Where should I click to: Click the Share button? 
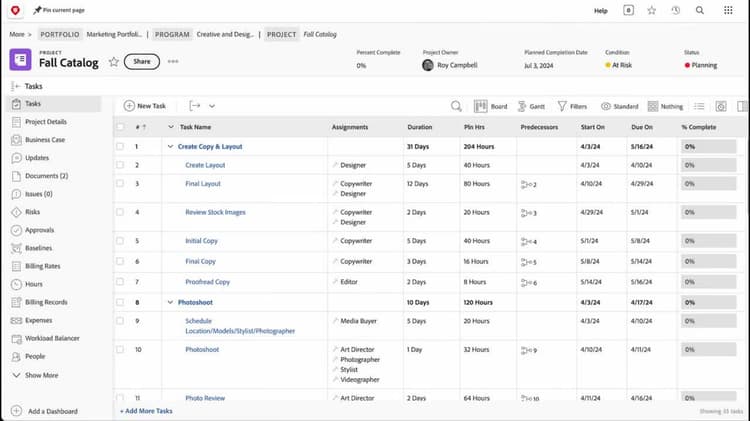click(x=142, y=62)
